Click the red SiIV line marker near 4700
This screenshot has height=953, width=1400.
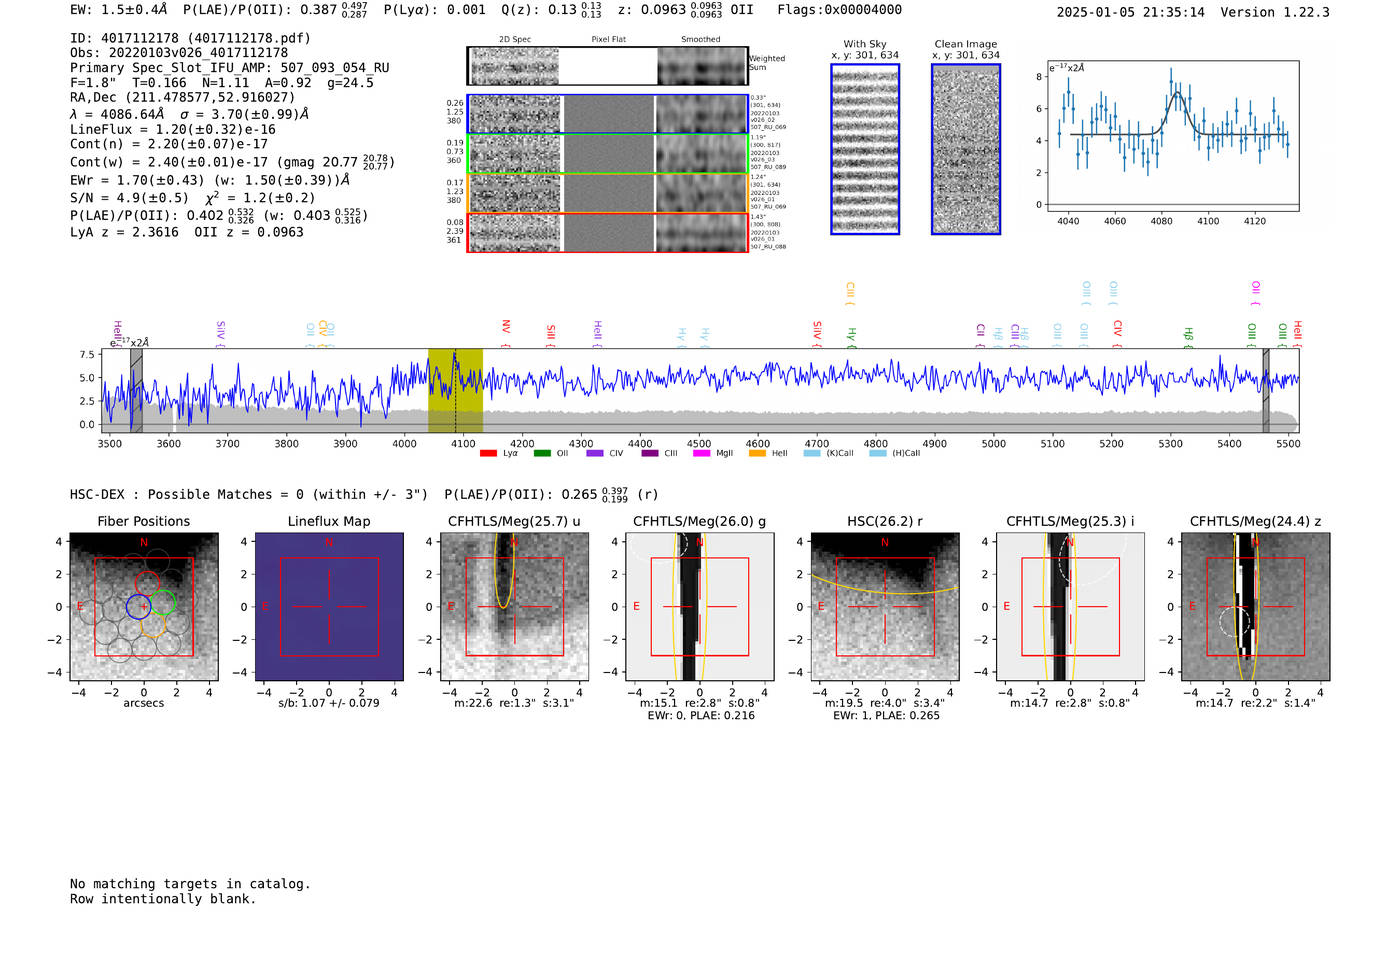pyautogui.click(x=817, y=333)
